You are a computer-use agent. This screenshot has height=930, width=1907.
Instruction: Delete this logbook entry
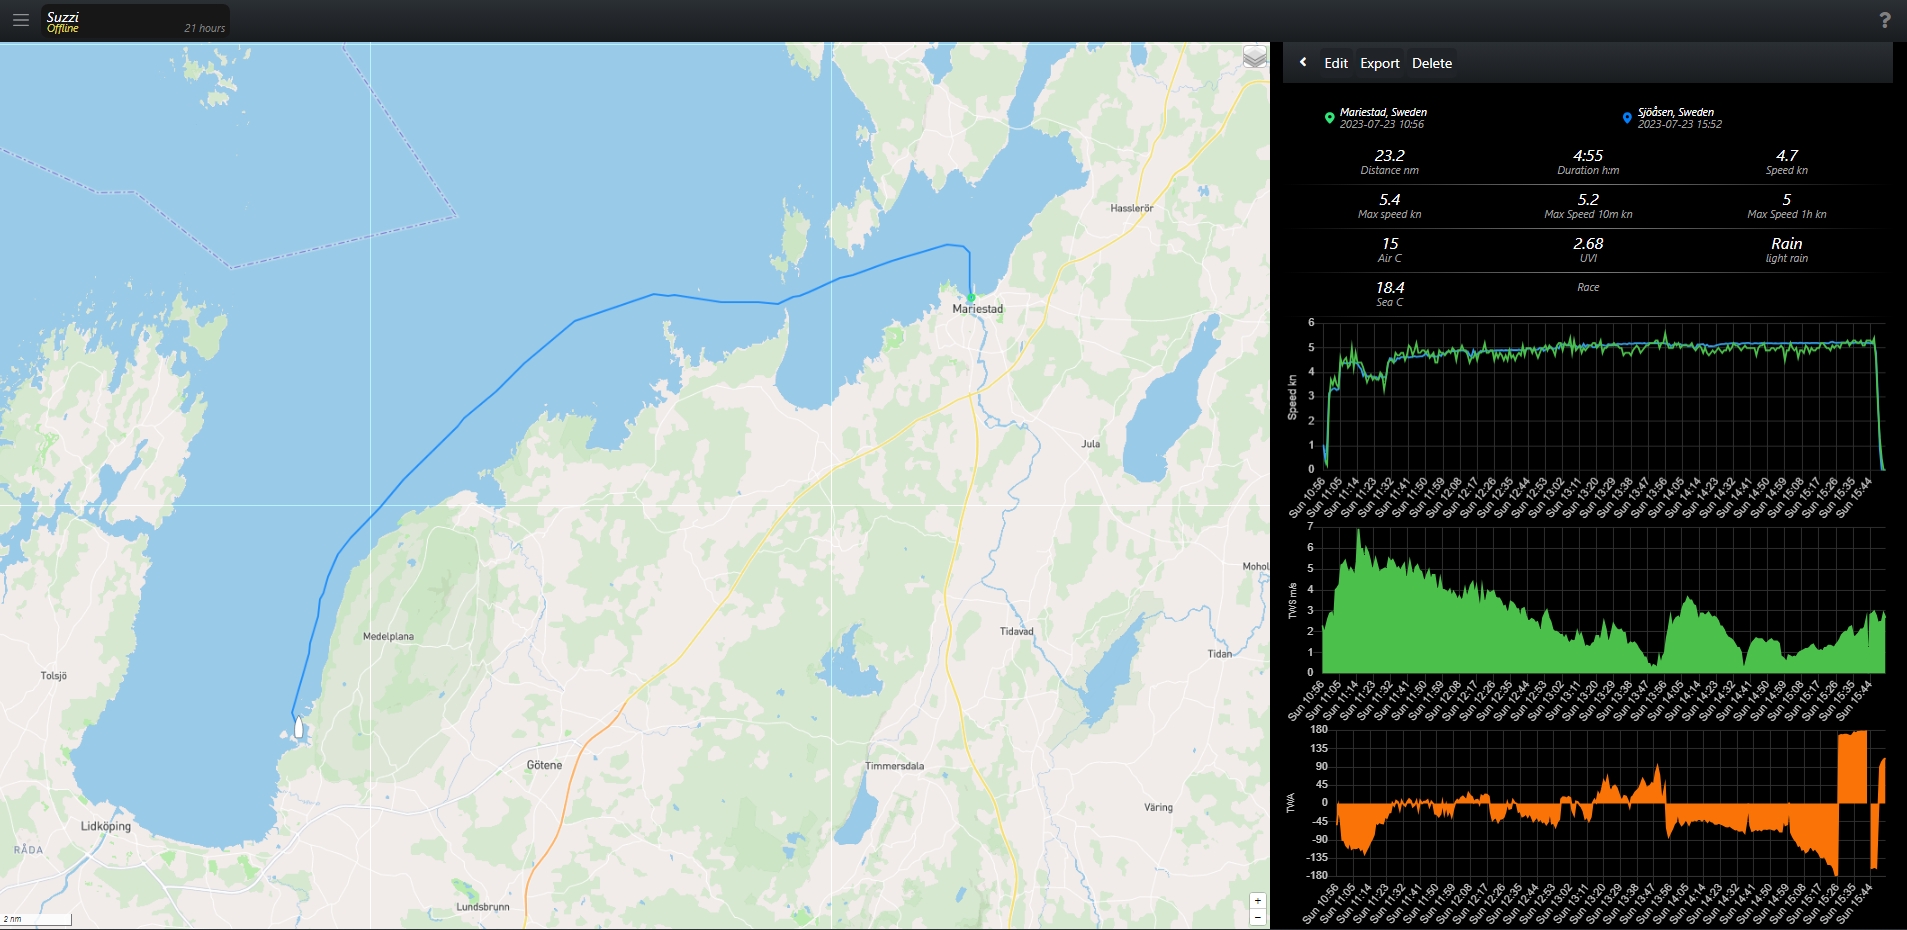point(1431,63)
